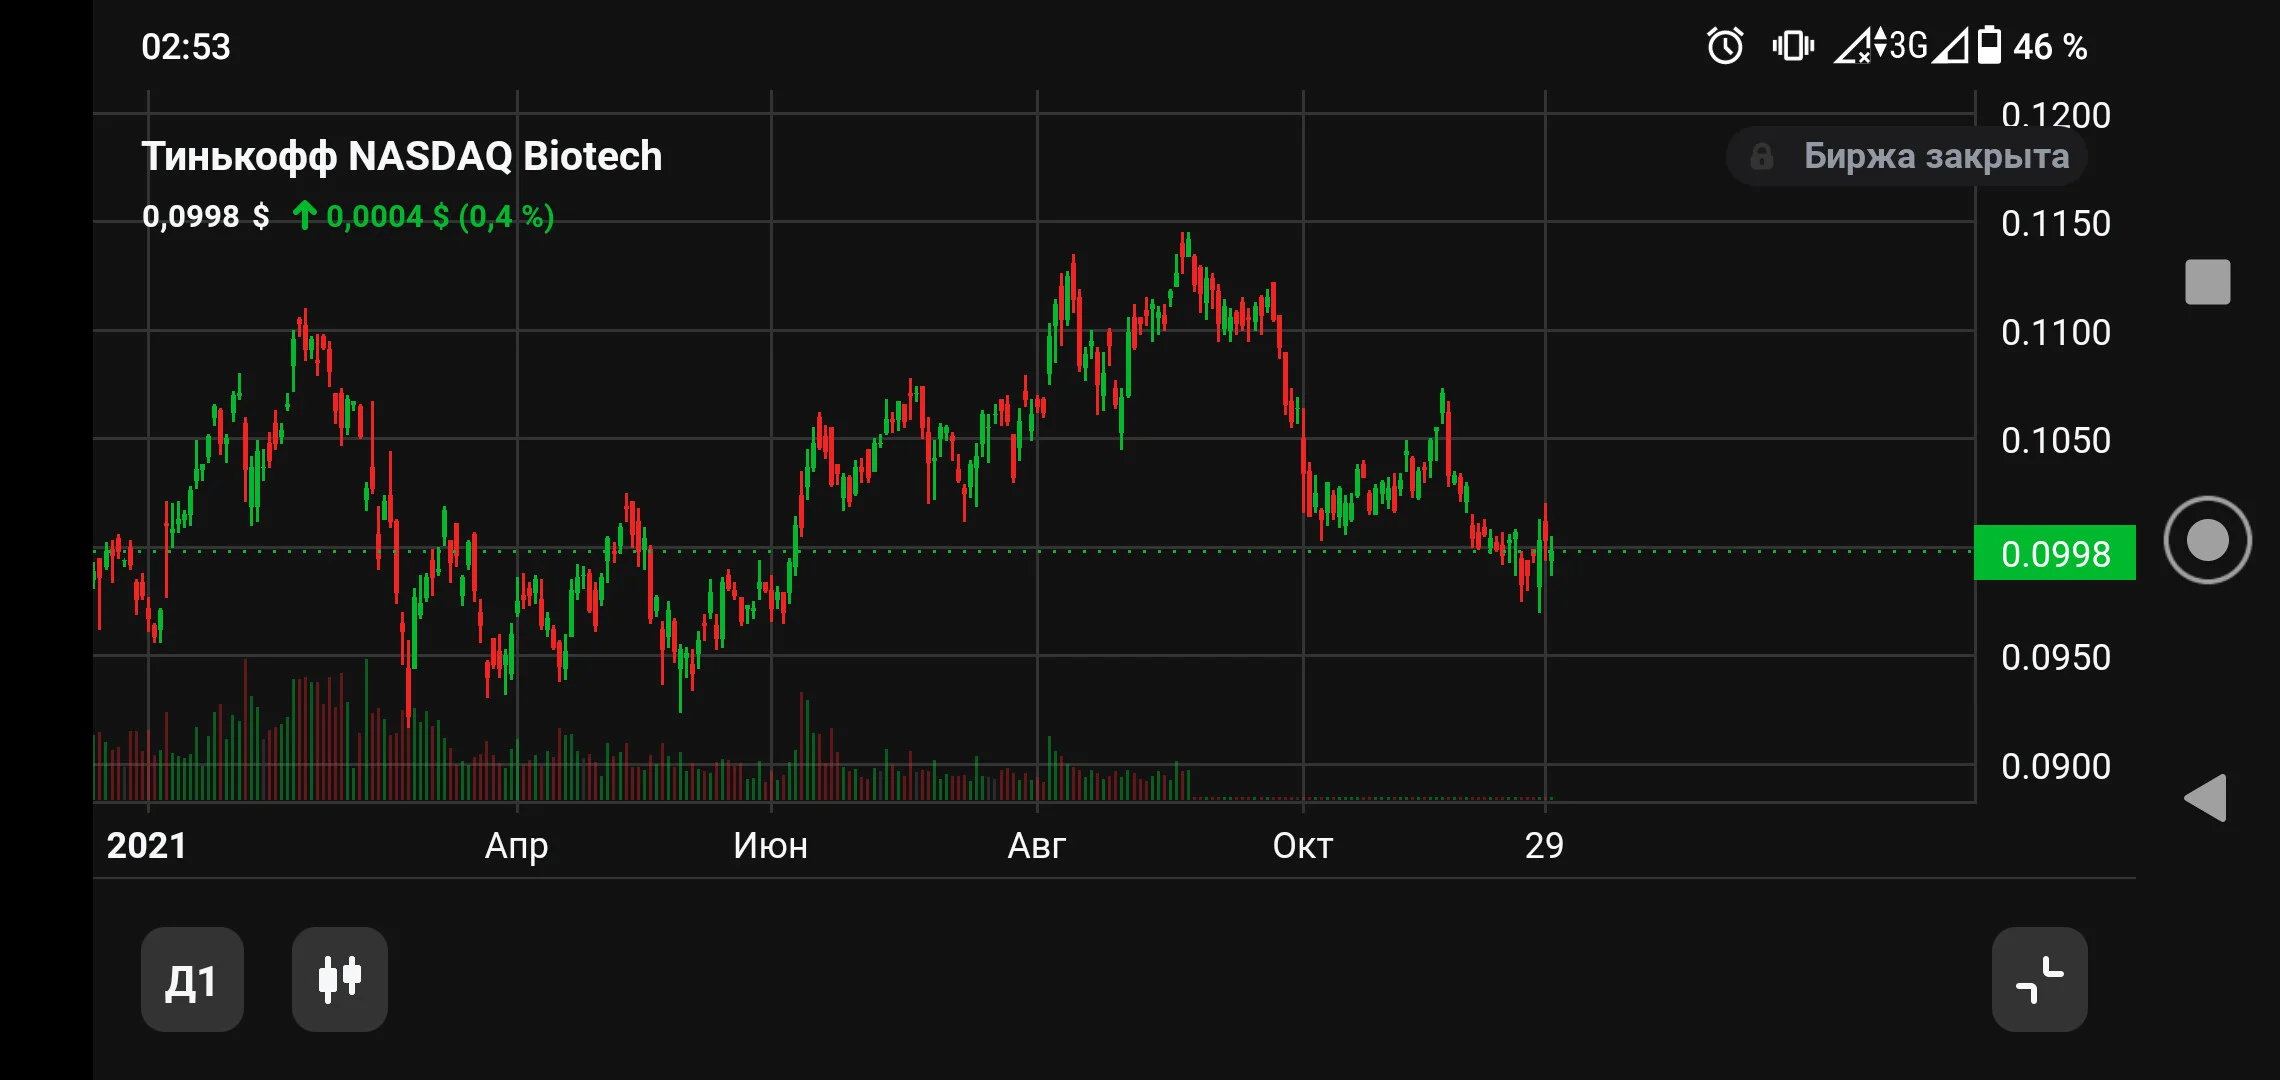Viewport: 2280px width, 1080px height.
Task: Tap the 2021 date axis label
Action: [x=147, y=846]
